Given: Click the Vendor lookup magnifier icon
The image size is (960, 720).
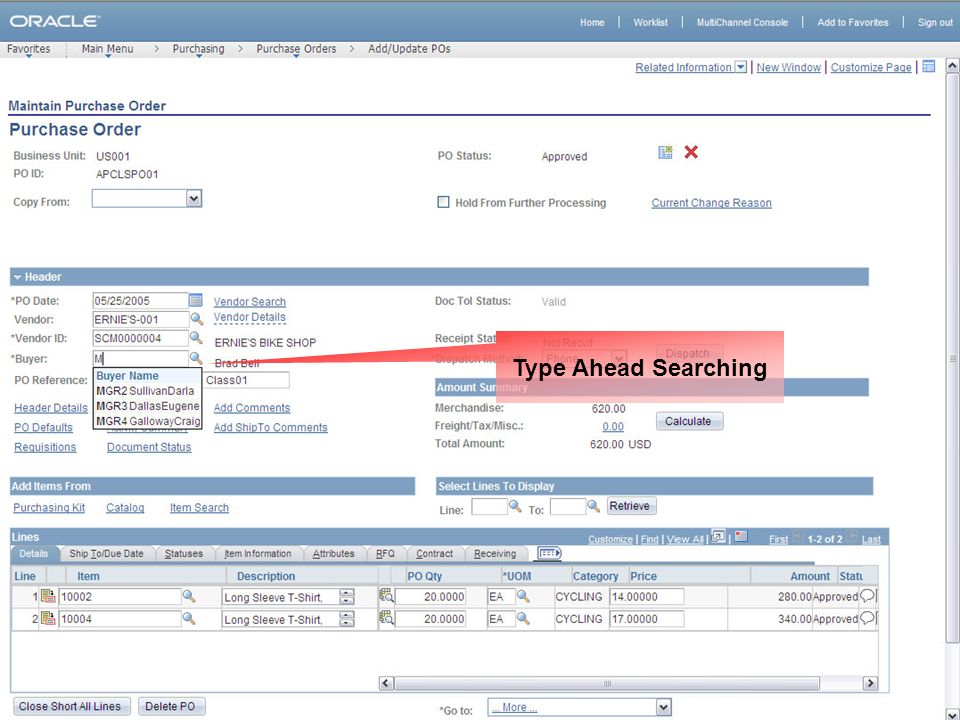Looking at the screenshot, I should (197, 318).
